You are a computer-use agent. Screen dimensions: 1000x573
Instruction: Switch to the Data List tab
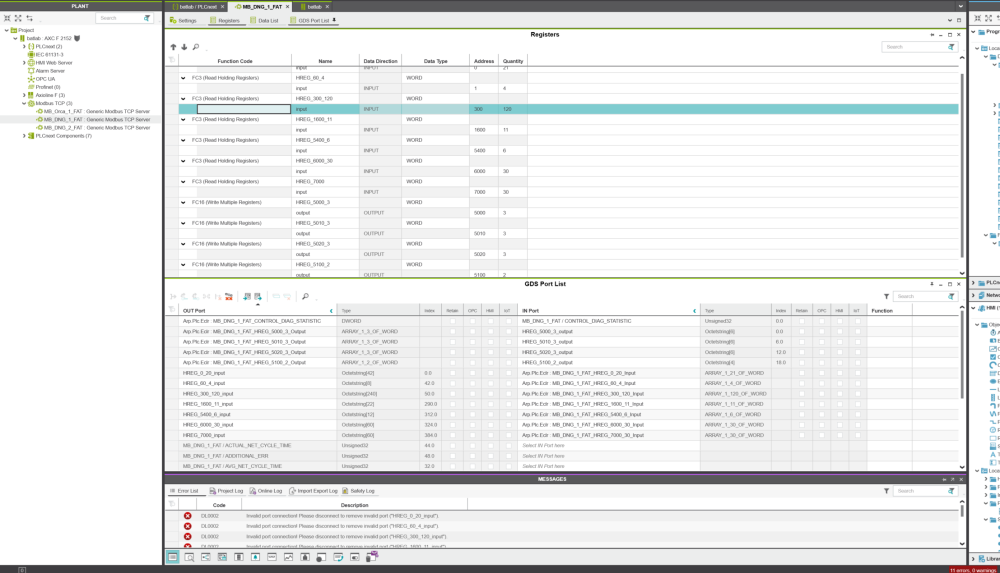click(264, 20)
